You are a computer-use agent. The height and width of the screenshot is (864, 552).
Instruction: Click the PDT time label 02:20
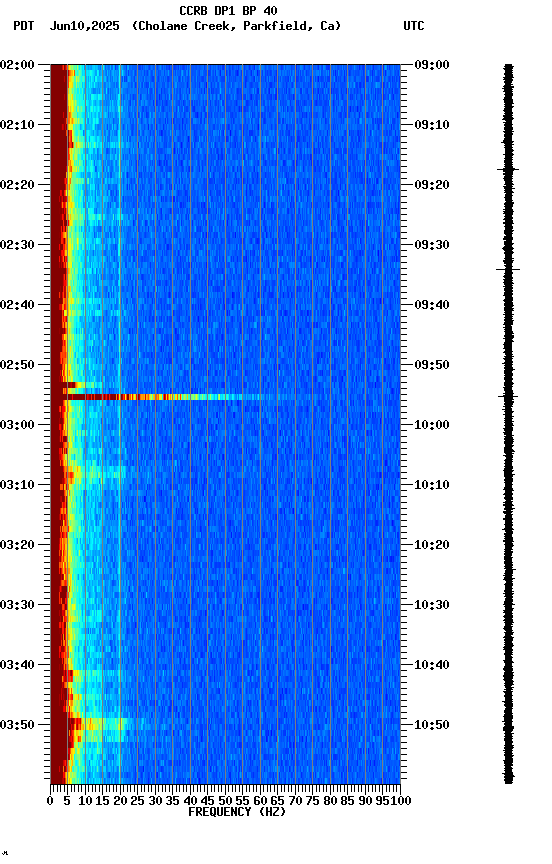(17, 185)
